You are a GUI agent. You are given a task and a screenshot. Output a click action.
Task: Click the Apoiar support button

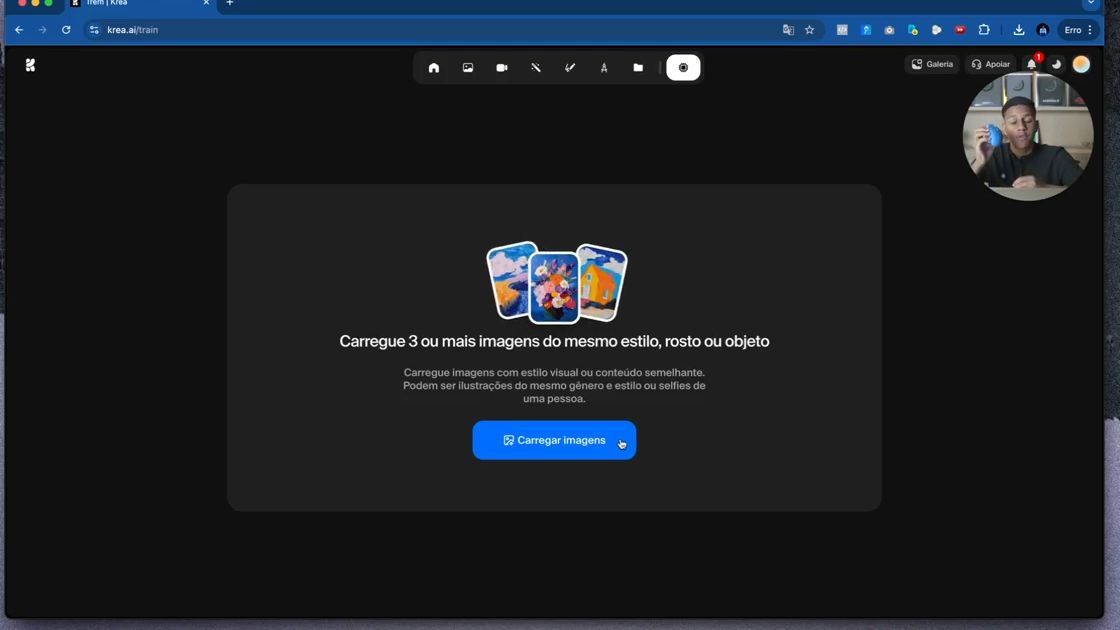point(990,64)
